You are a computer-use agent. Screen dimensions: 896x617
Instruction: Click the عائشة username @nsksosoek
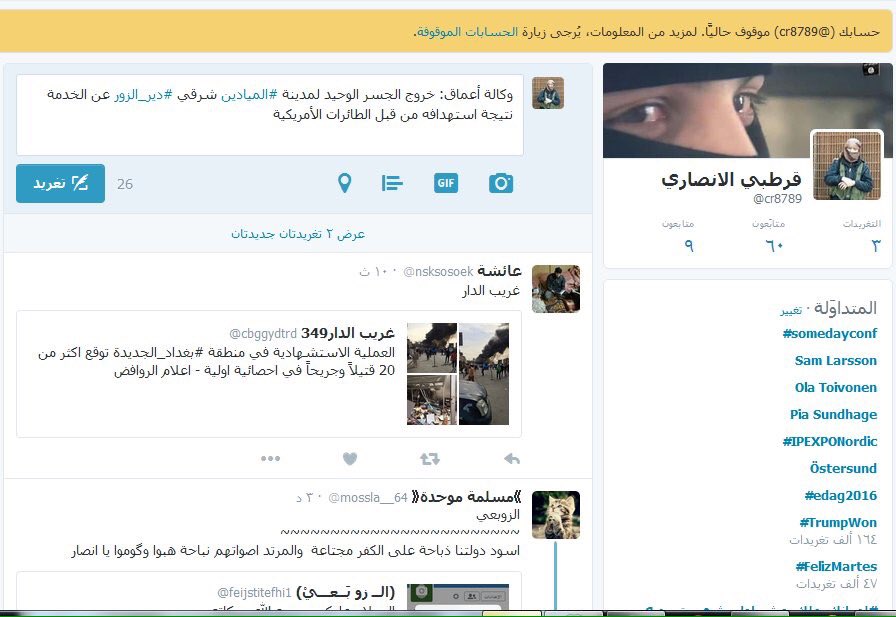pos(438,271)
